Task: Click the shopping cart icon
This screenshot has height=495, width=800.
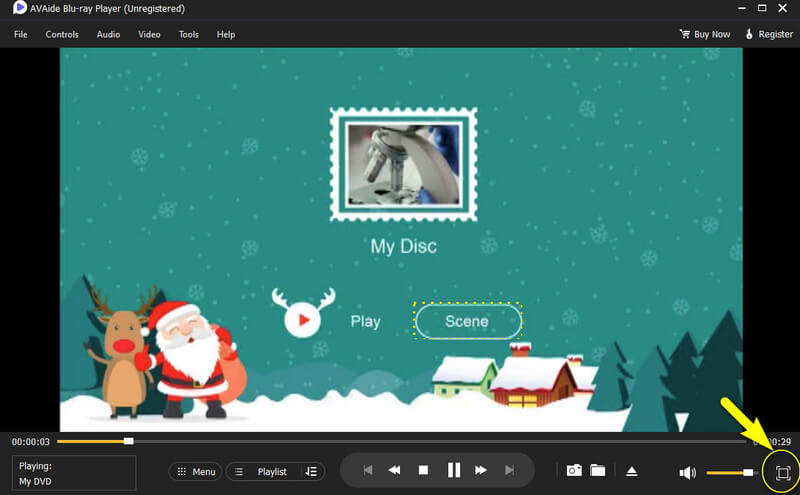Action: click(x=685, y=34)
